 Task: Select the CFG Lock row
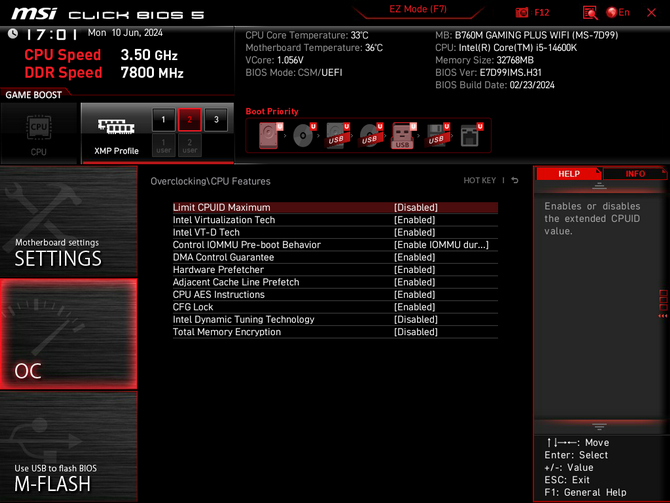335,307
